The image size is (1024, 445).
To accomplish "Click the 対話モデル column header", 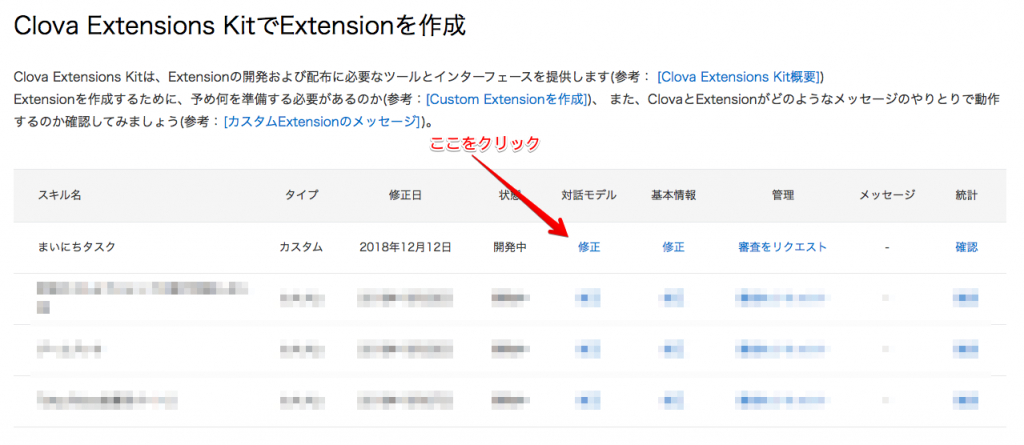I will [589, 195].
